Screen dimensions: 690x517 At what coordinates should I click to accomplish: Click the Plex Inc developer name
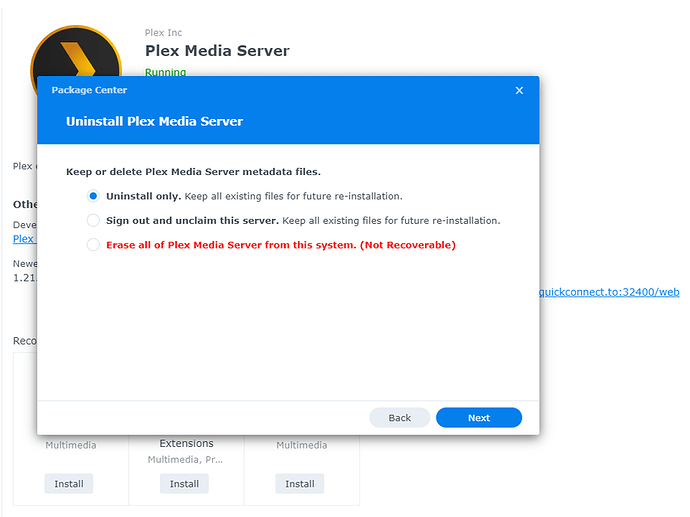pos(163,33)
